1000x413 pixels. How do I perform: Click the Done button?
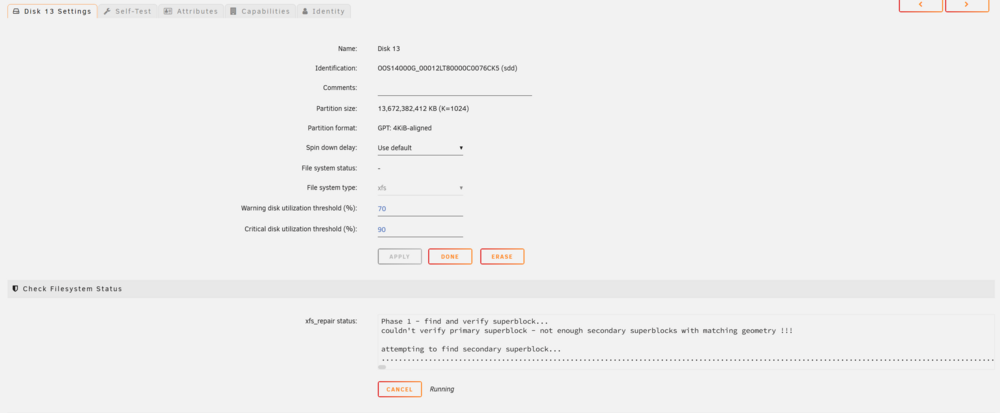point(450,256)
